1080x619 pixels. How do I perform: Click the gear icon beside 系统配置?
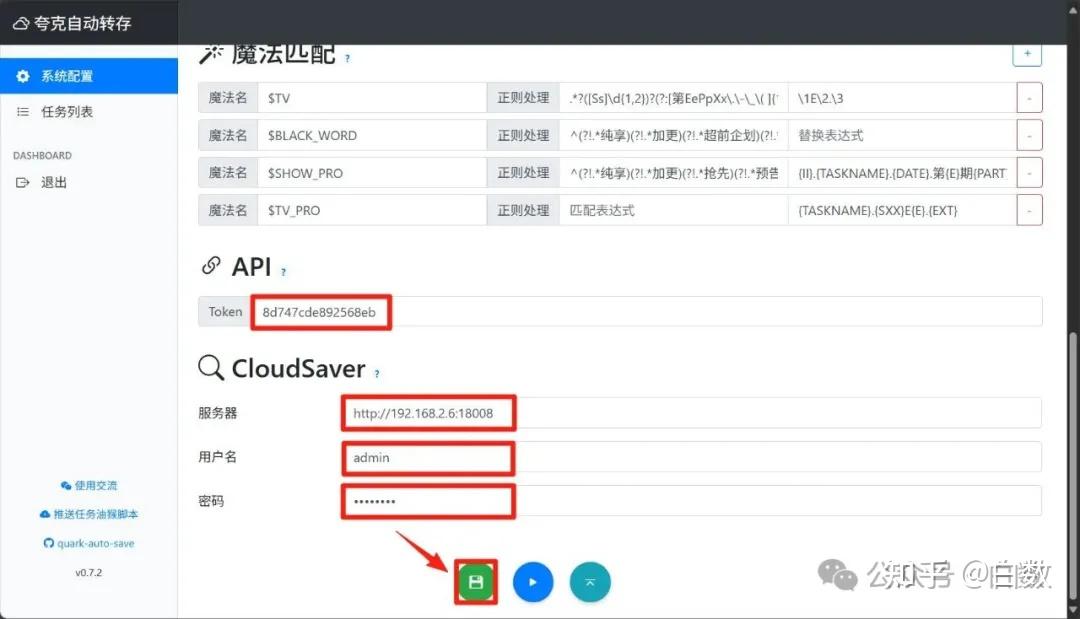pos(22,74)
